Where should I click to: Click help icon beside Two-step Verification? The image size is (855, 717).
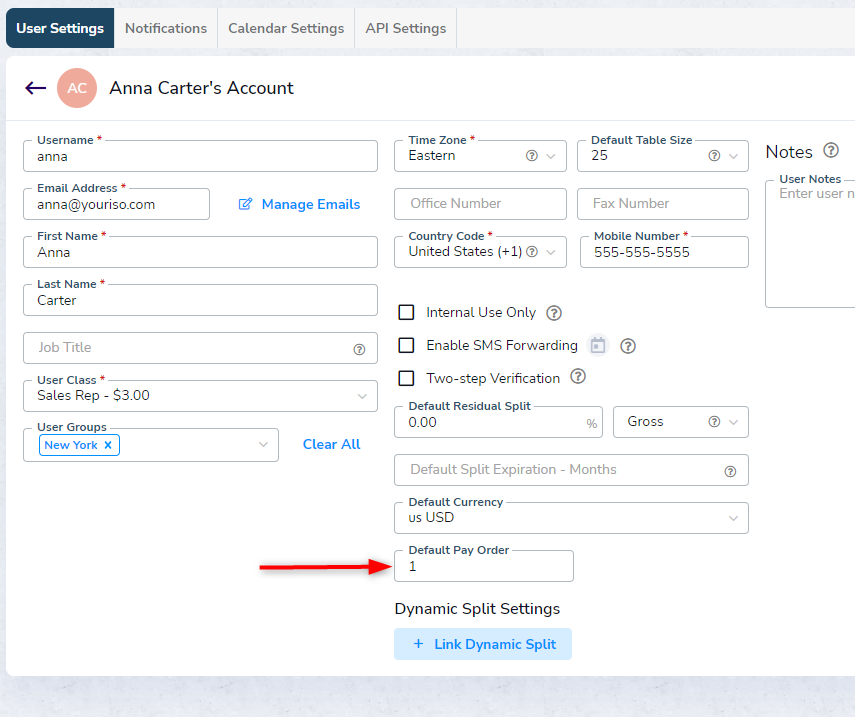577,377
